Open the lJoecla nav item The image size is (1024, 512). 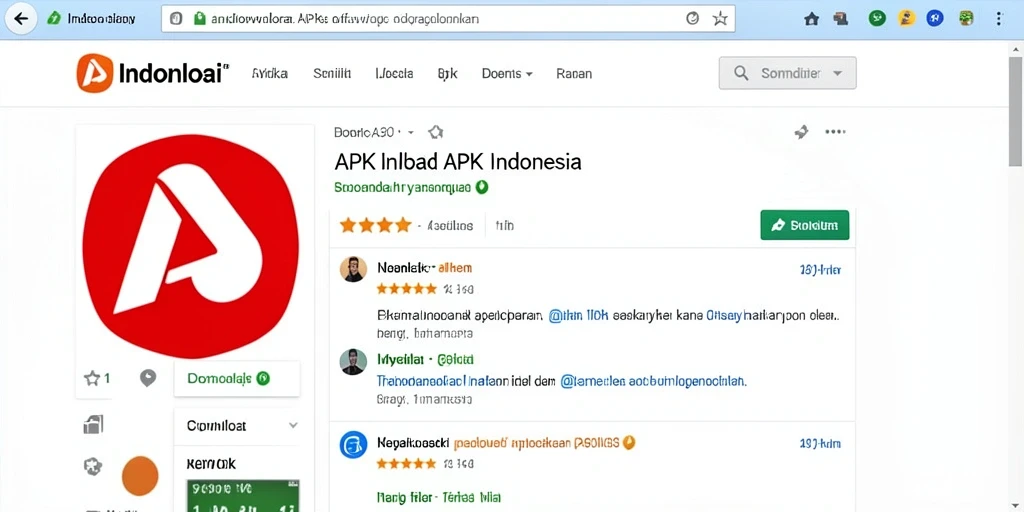point(394,74)
